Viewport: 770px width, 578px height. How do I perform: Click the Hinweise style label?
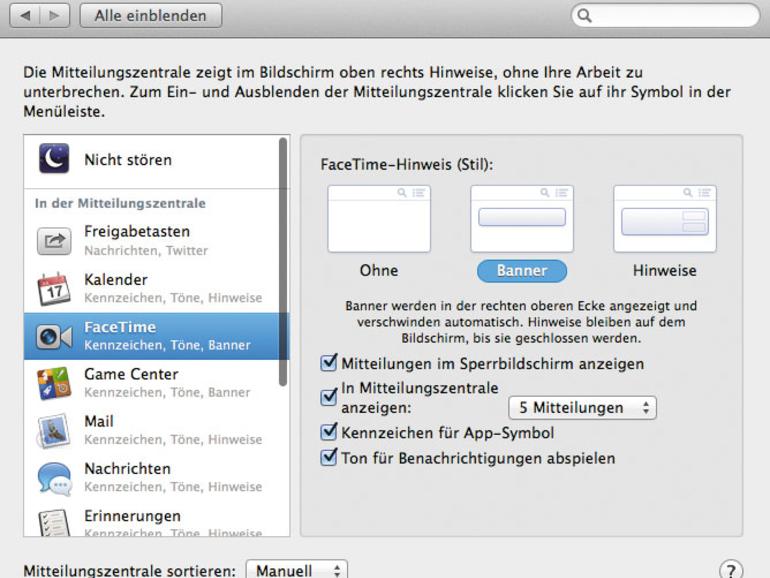click(x=665, y=271)
